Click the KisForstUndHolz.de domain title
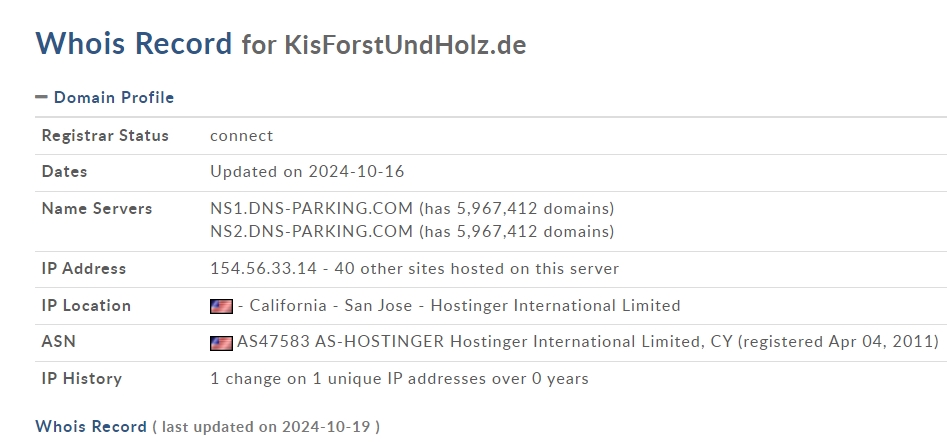The image size is (947, 445). click(x=405, y=45)
